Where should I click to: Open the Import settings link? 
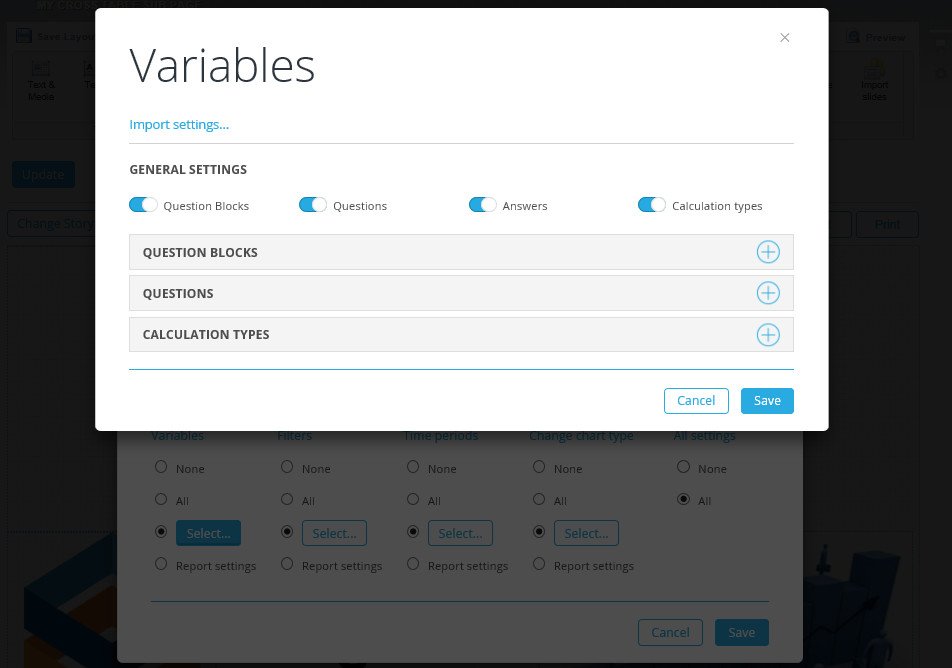tap(179, 124)
